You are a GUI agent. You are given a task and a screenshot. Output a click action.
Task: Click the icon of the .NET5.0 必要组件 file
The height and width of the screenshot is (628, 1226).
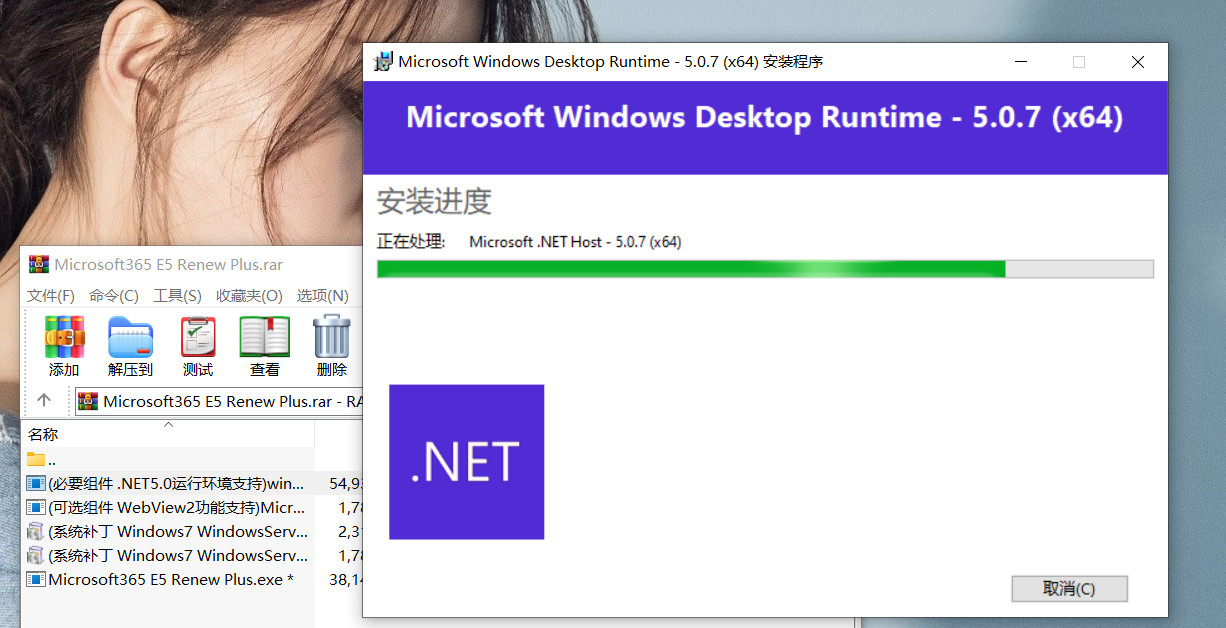coord(36,483)
